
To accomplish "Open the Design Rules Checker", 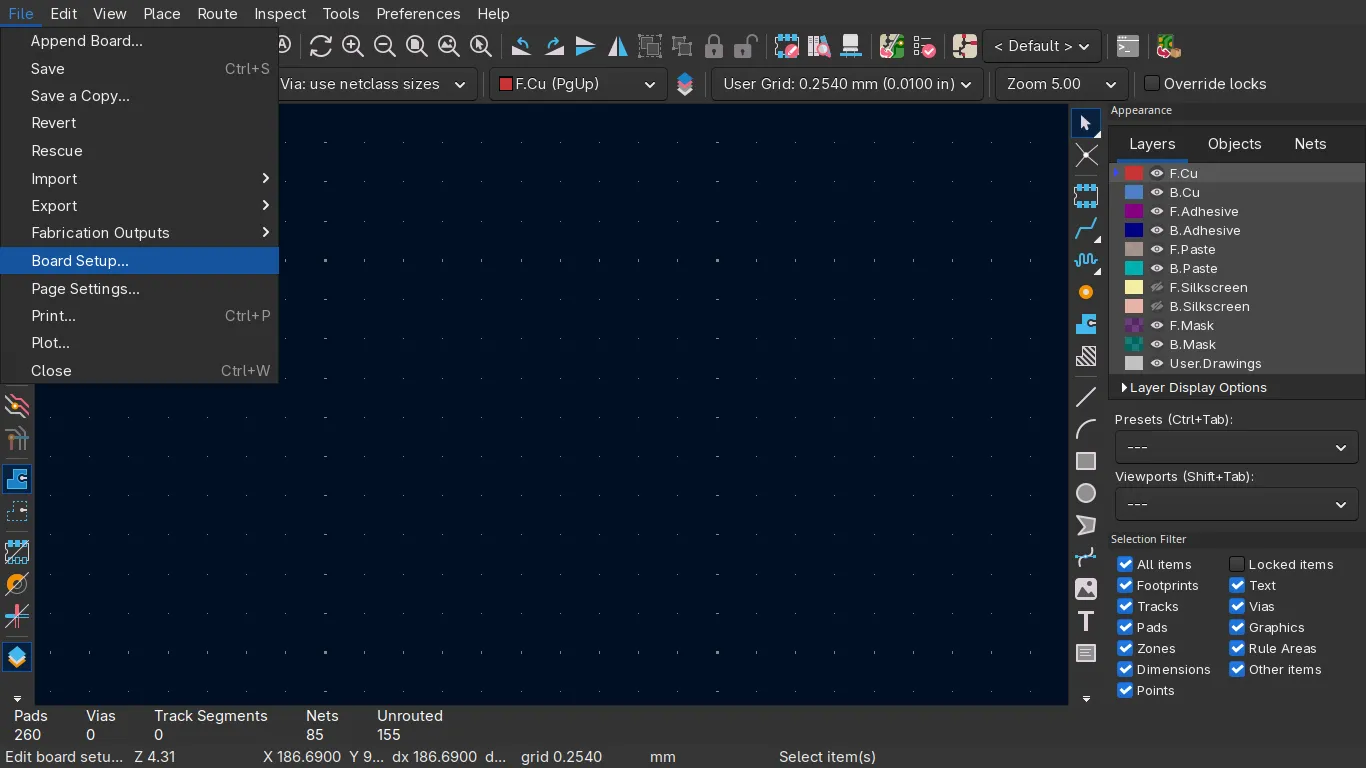I will pos(924,46).
